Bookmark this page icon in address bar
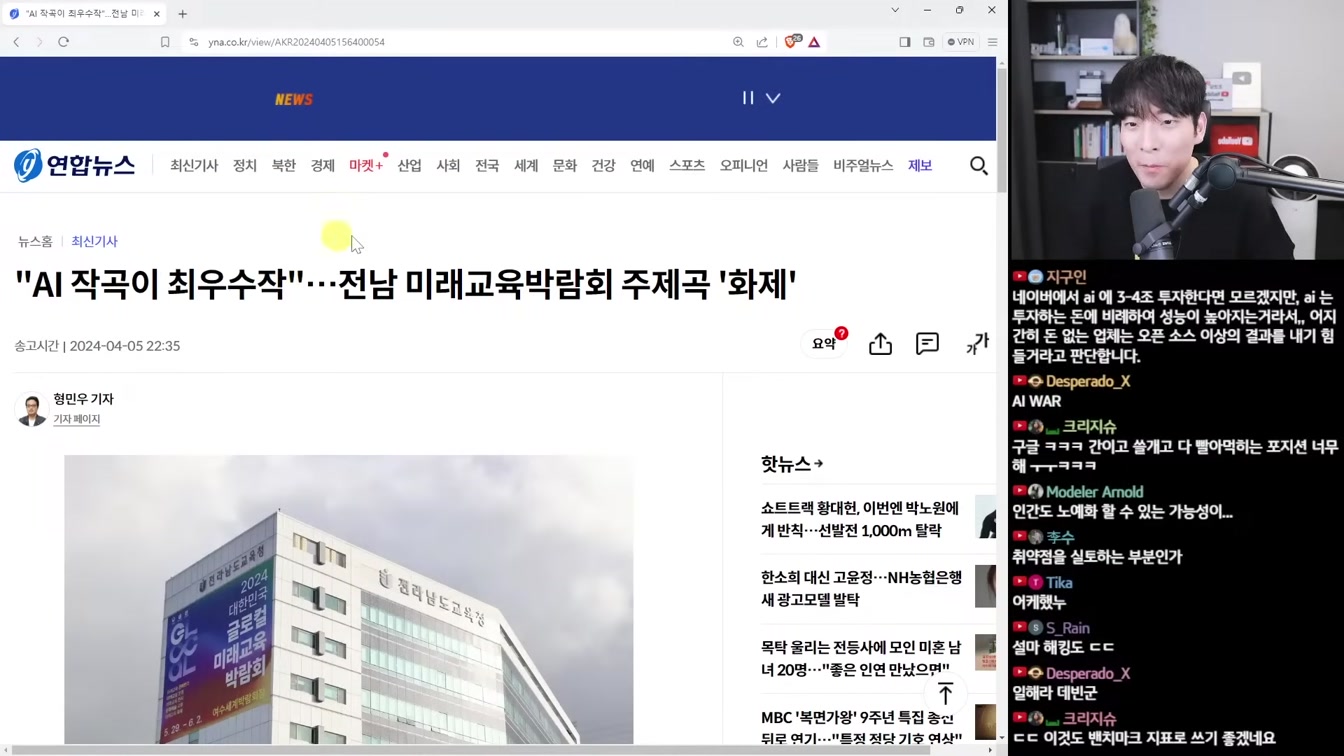This screenshot has height=756, width=1344. 165,42
